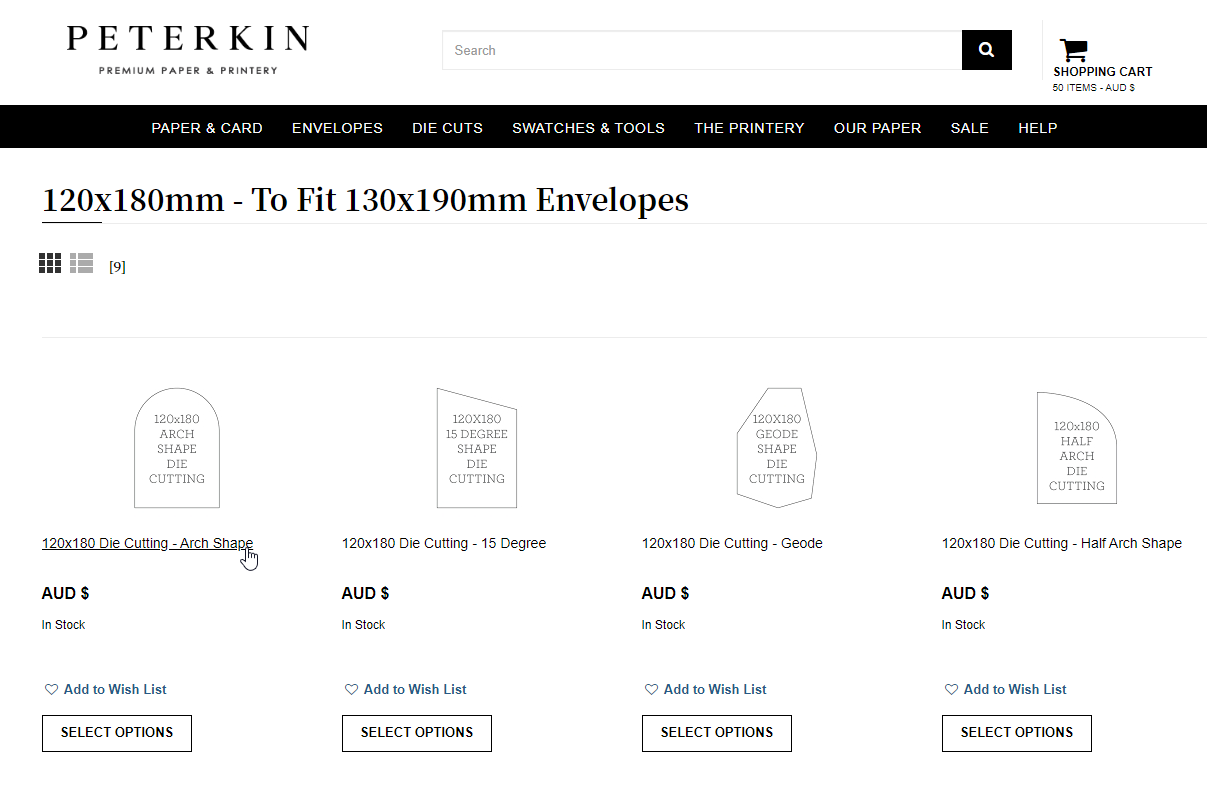This screenshot has width=1207, height=786.
Task: Switch to list view layout
Action: (x=81, y=263)
